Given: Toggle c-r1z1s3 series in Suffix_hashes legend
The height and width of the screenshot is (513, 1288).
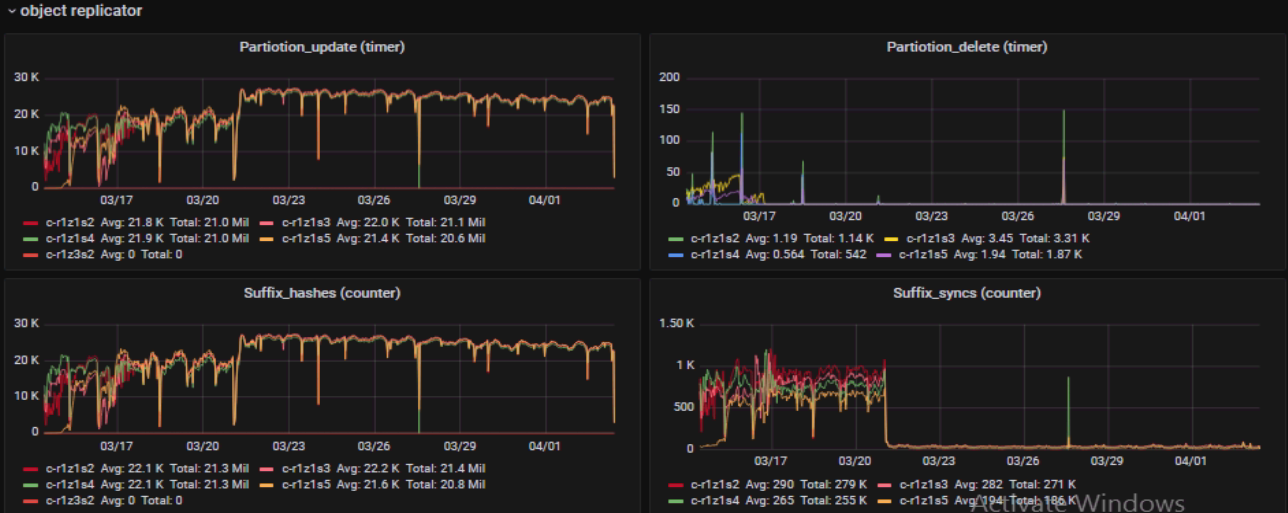Looking at the screenshot, I should pos(305,468).
